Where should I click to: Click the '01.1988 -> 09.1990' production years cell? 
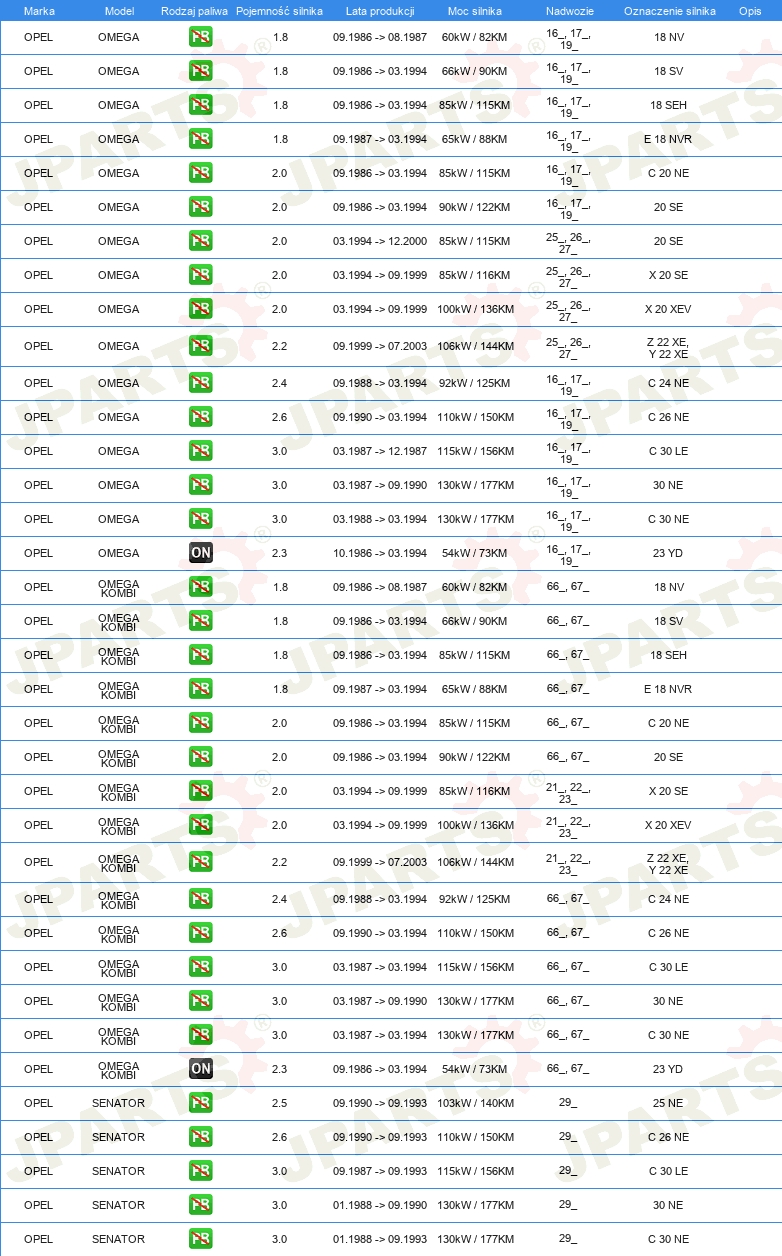pos(380,1205)
